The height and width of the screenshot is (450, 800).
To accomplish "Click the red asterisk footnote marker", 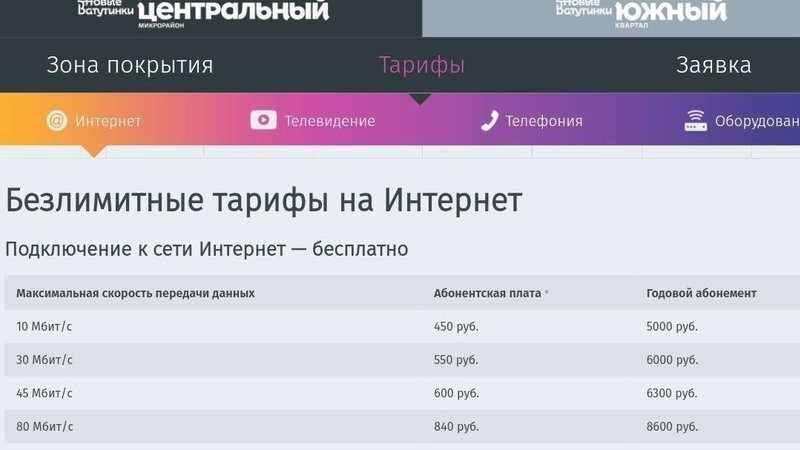I will tap(546, 292).
